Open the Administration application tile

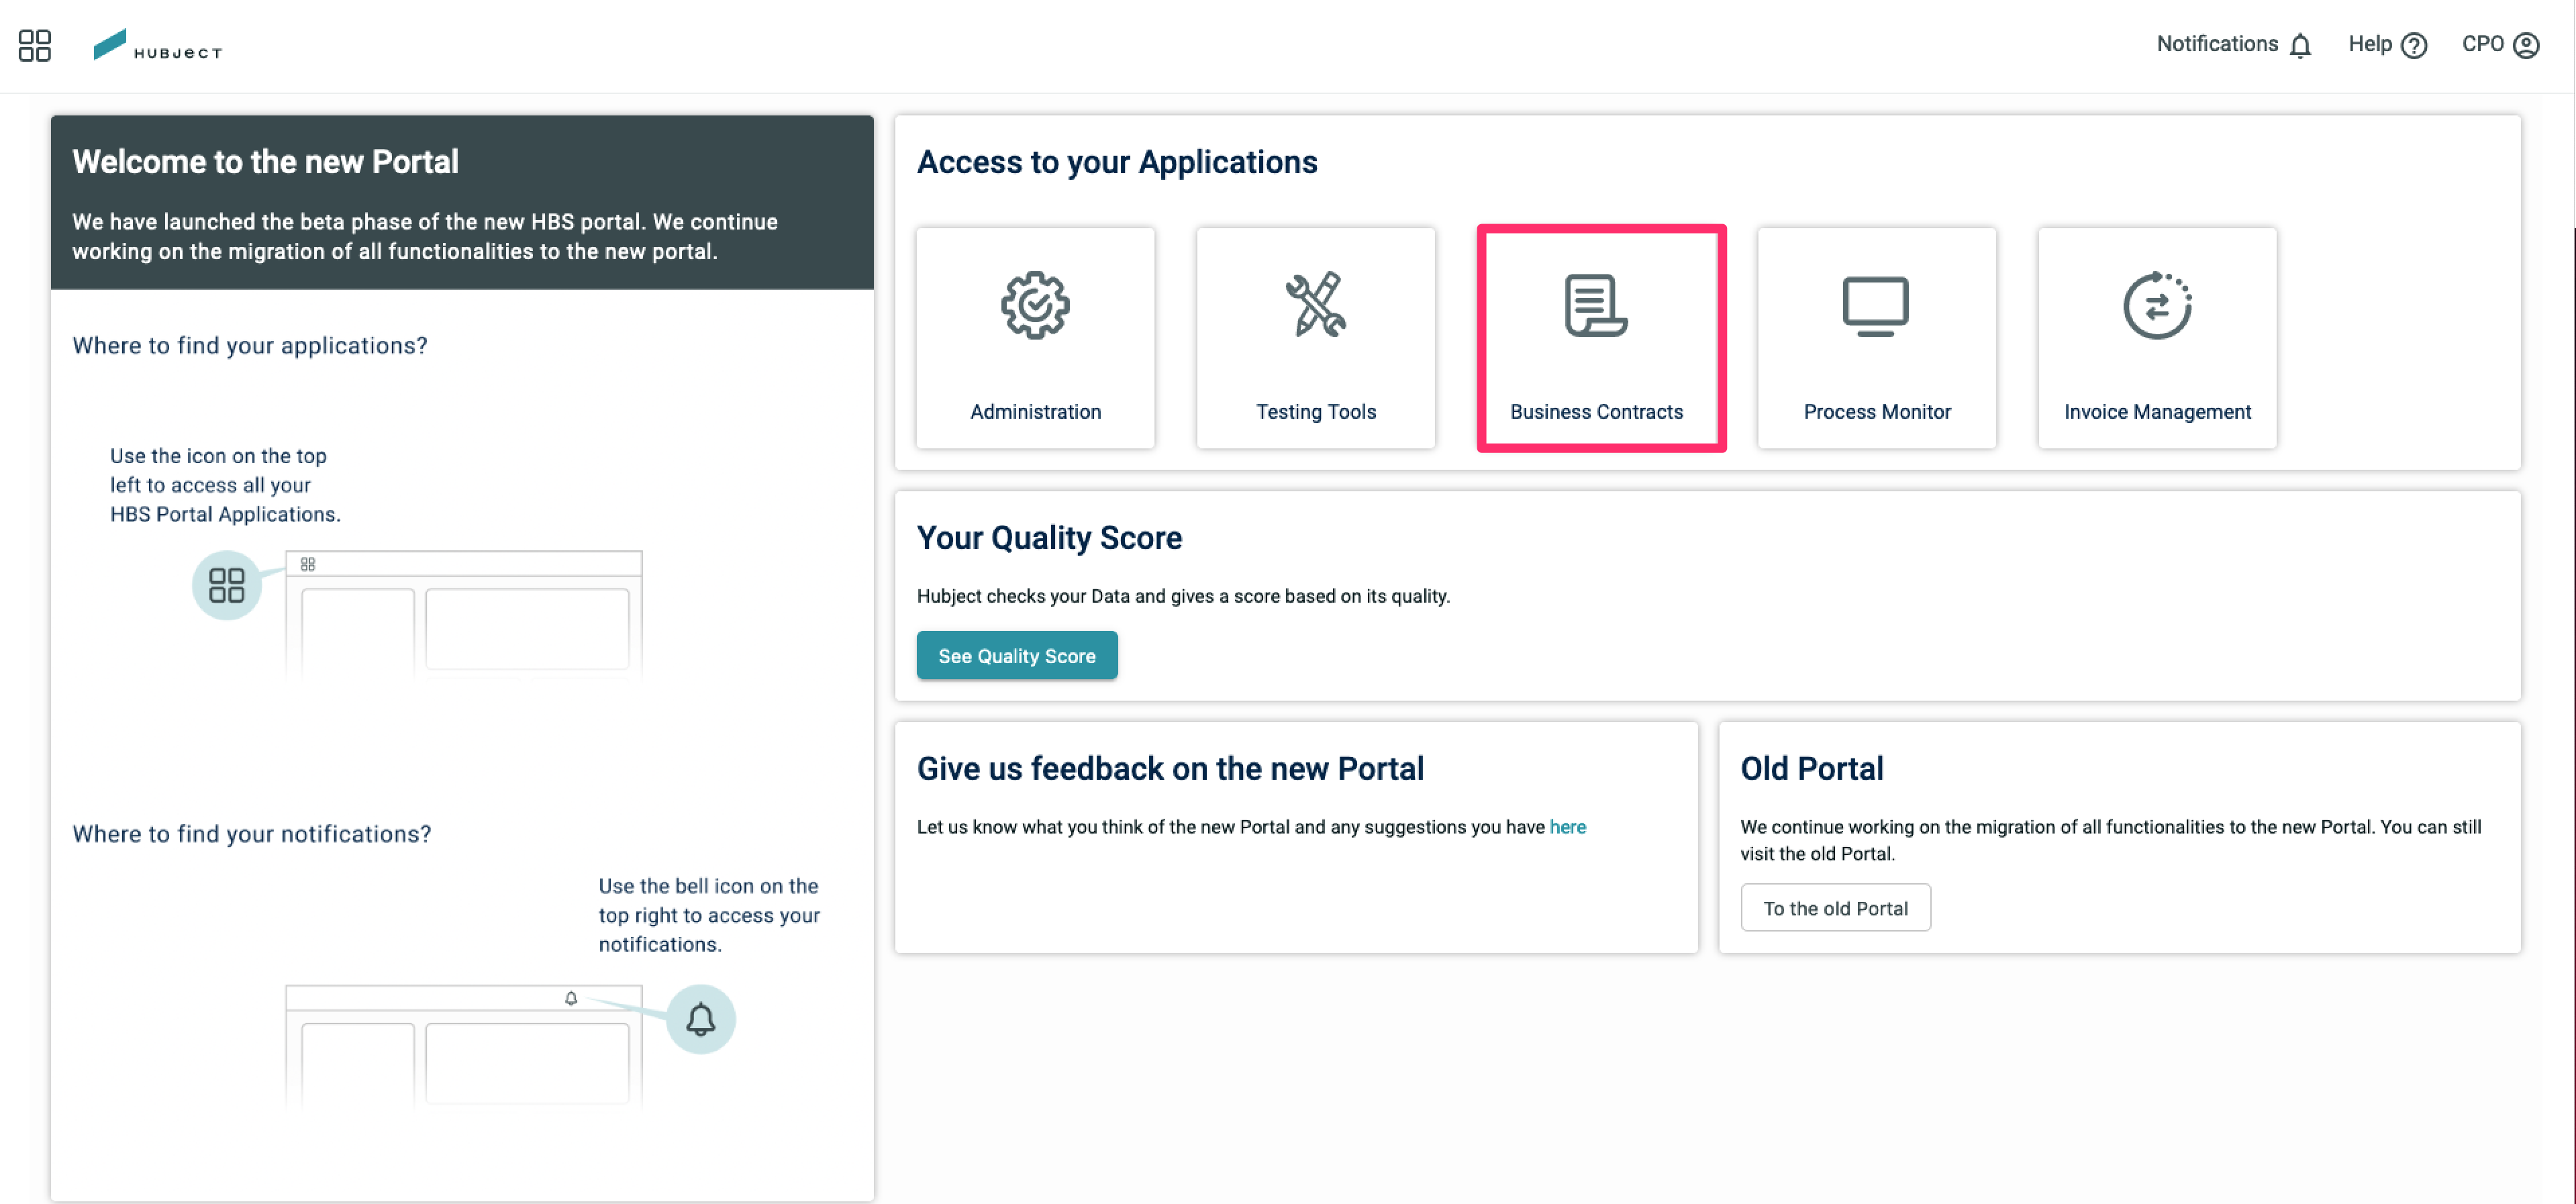click(x=1035, y=338)
